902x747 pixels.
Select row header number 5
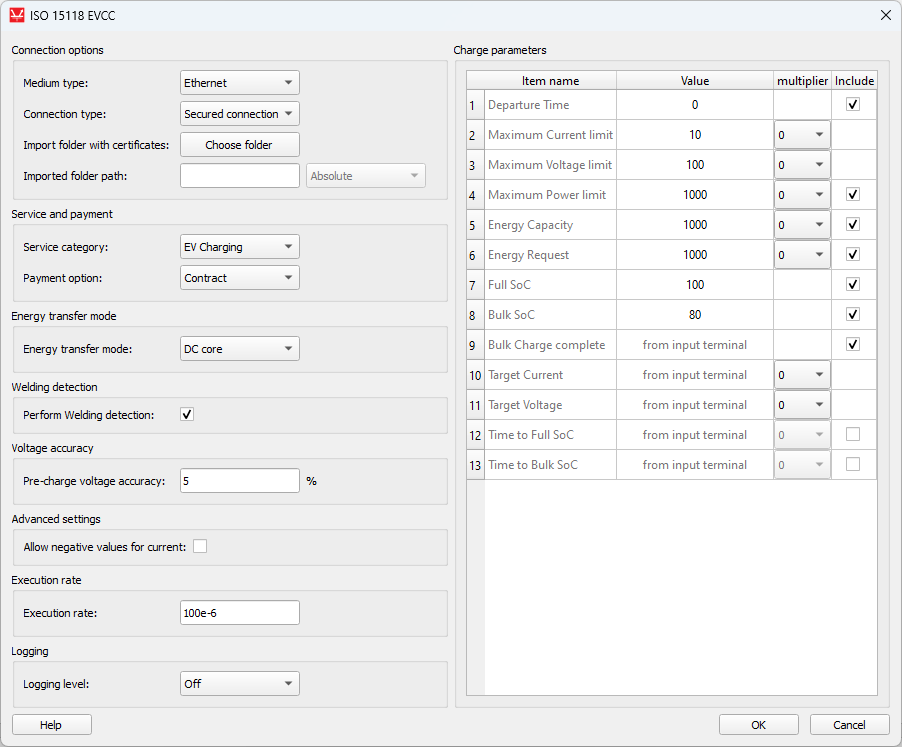476,224
